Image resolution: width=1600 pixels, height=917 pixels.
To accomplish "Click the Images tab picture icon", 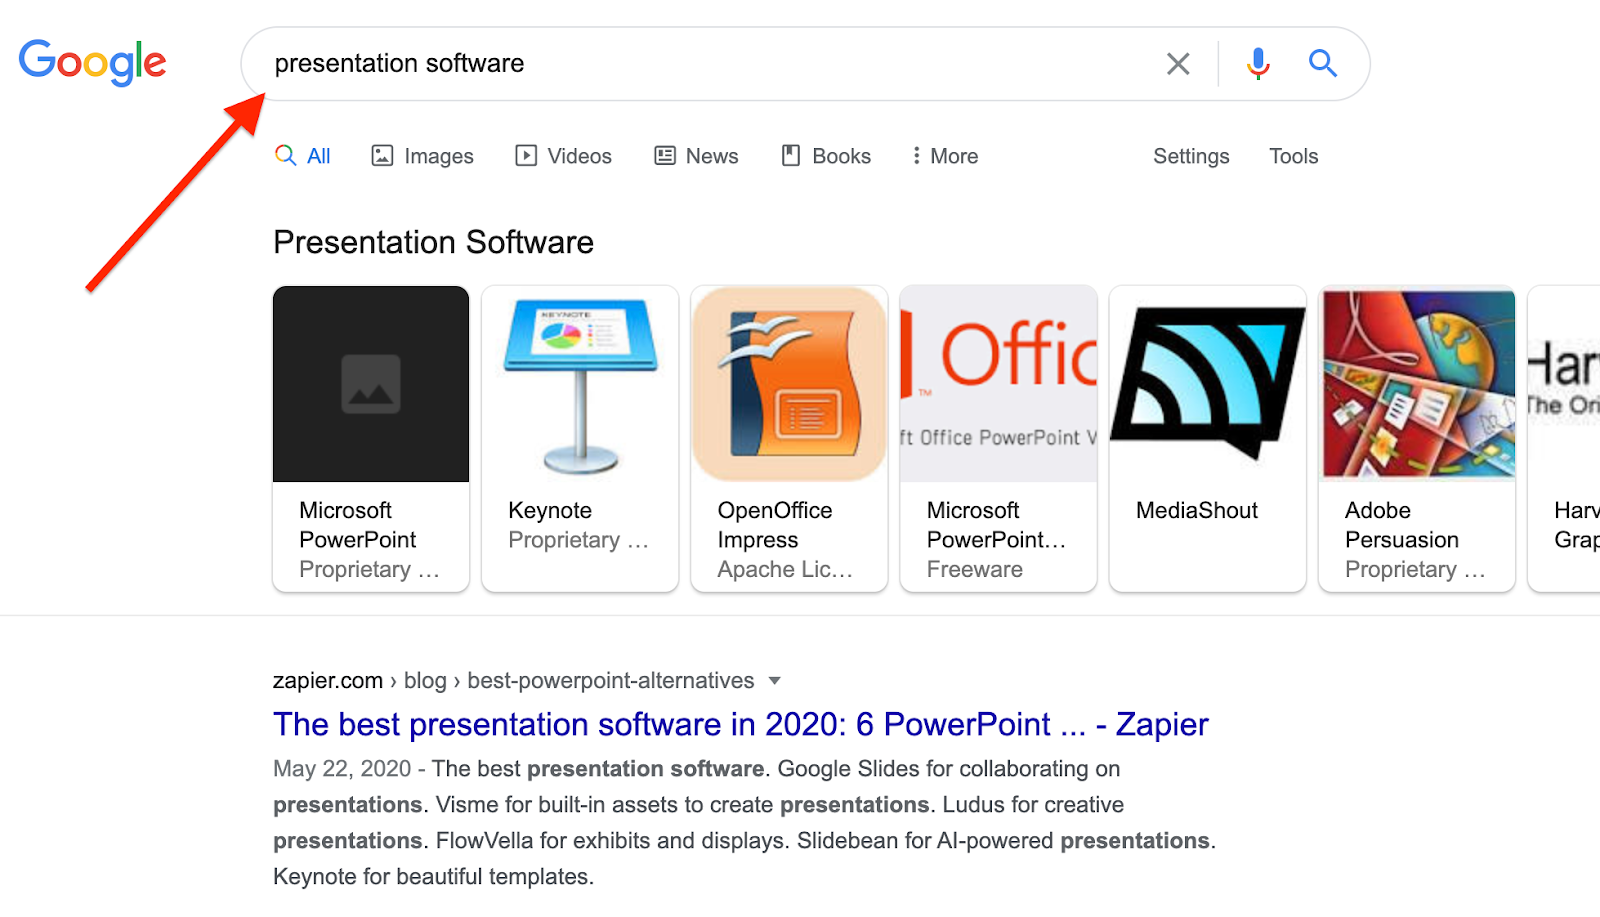I will (382, 155).
